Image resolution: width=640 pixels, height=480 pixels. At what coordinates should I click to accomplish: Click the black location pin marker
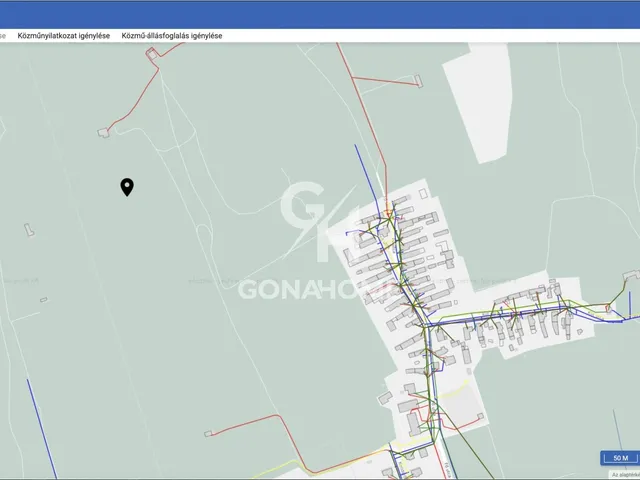[x=127, y=187]
